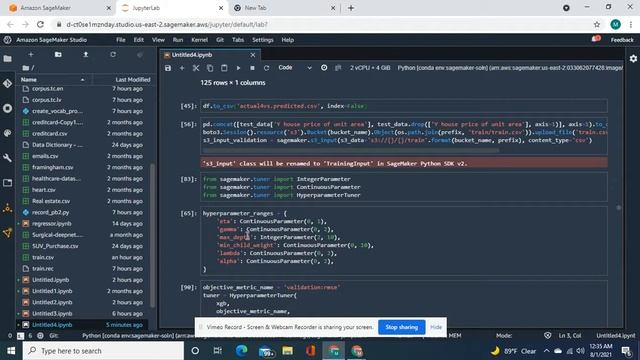Open the settings gear on right sidebar

[633, 59]
